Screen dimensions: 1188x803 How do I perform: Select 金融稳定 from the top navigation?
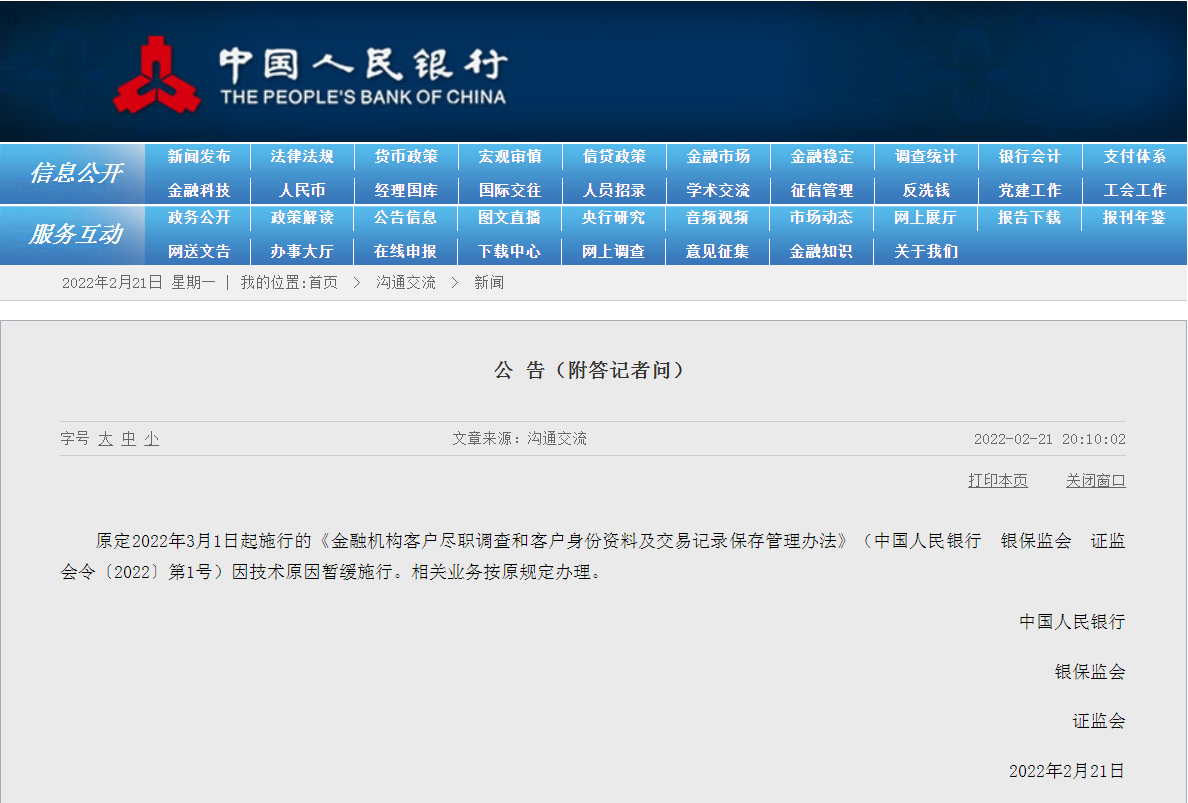[821, 156]
